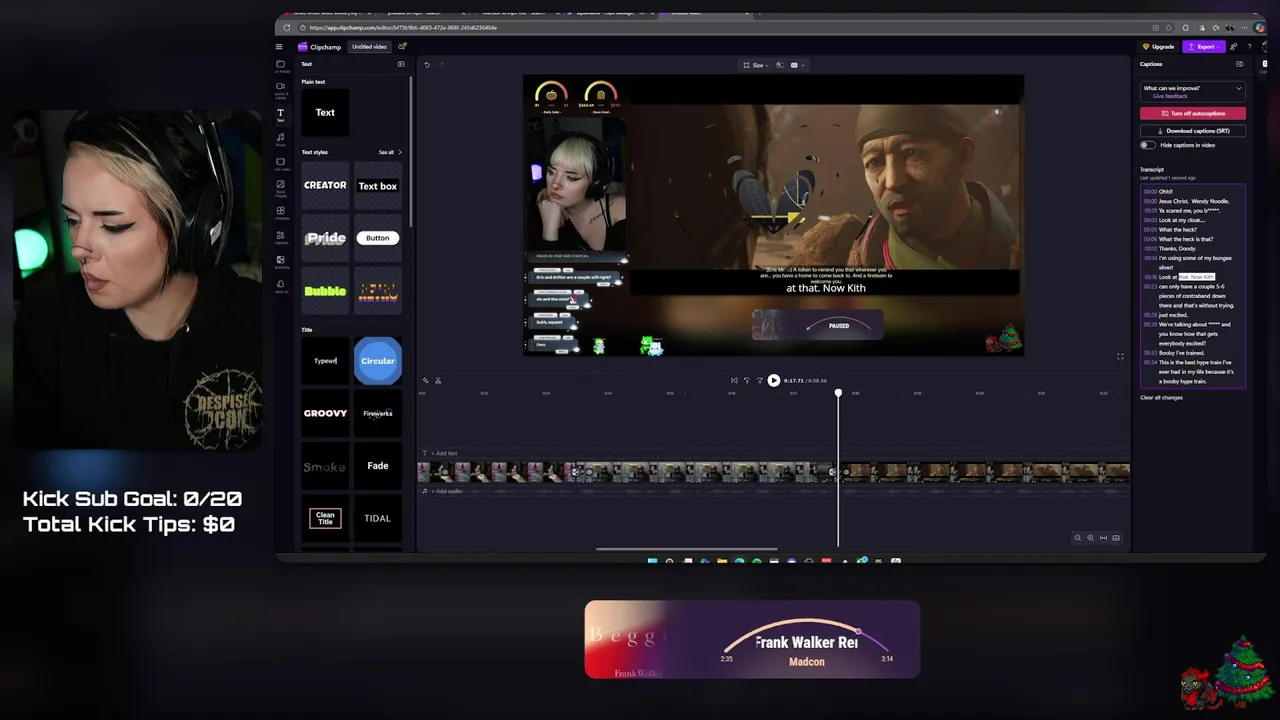Click the Upgrade button
This screenshot has height=720, width=1280.
click(1159, 47)
